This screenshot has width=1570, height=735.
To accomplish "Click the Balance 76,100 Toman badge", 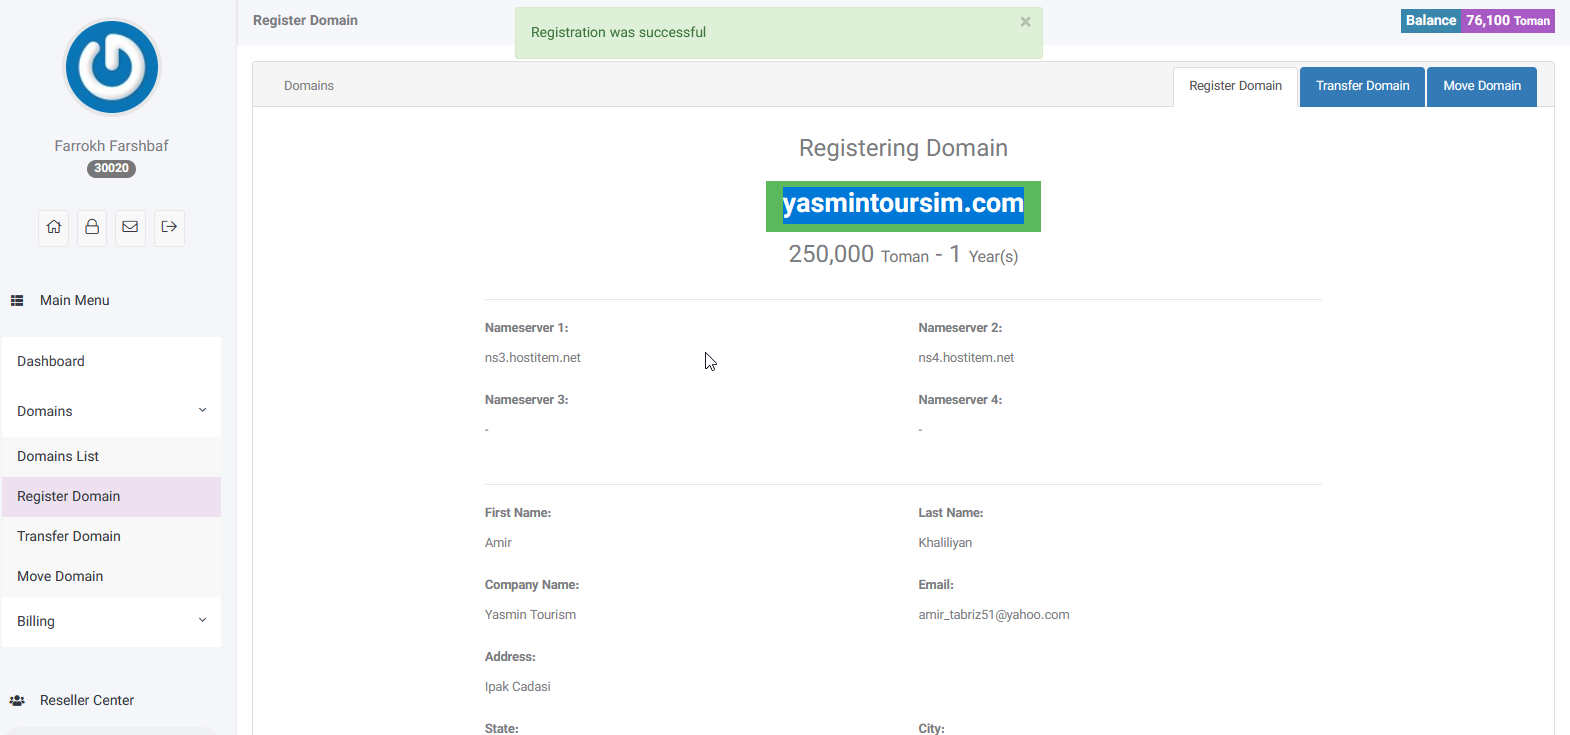I will (x=1477, y=21).
